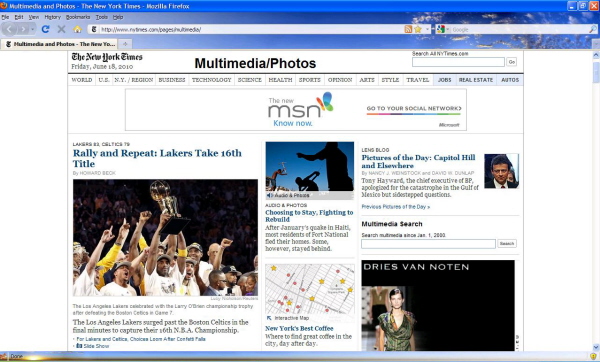Open the Edit menu

click(19, 17)
